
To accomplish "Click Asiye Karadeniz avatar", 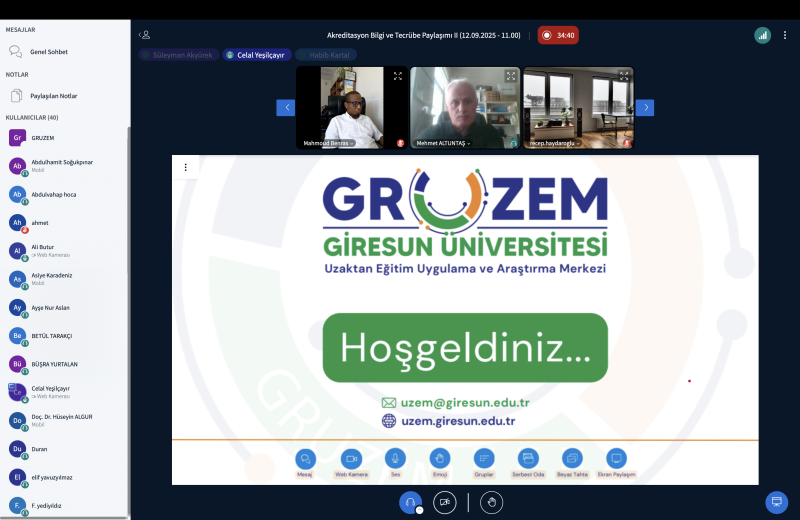I will (x=17, y=279).
